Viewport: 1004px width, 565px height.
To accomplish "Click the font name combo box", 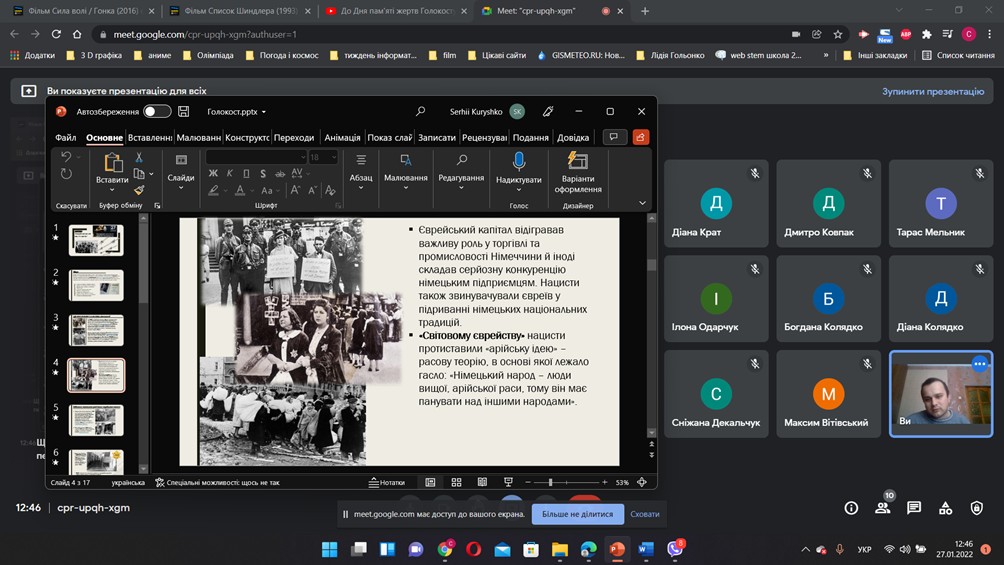I will (255, 157).
